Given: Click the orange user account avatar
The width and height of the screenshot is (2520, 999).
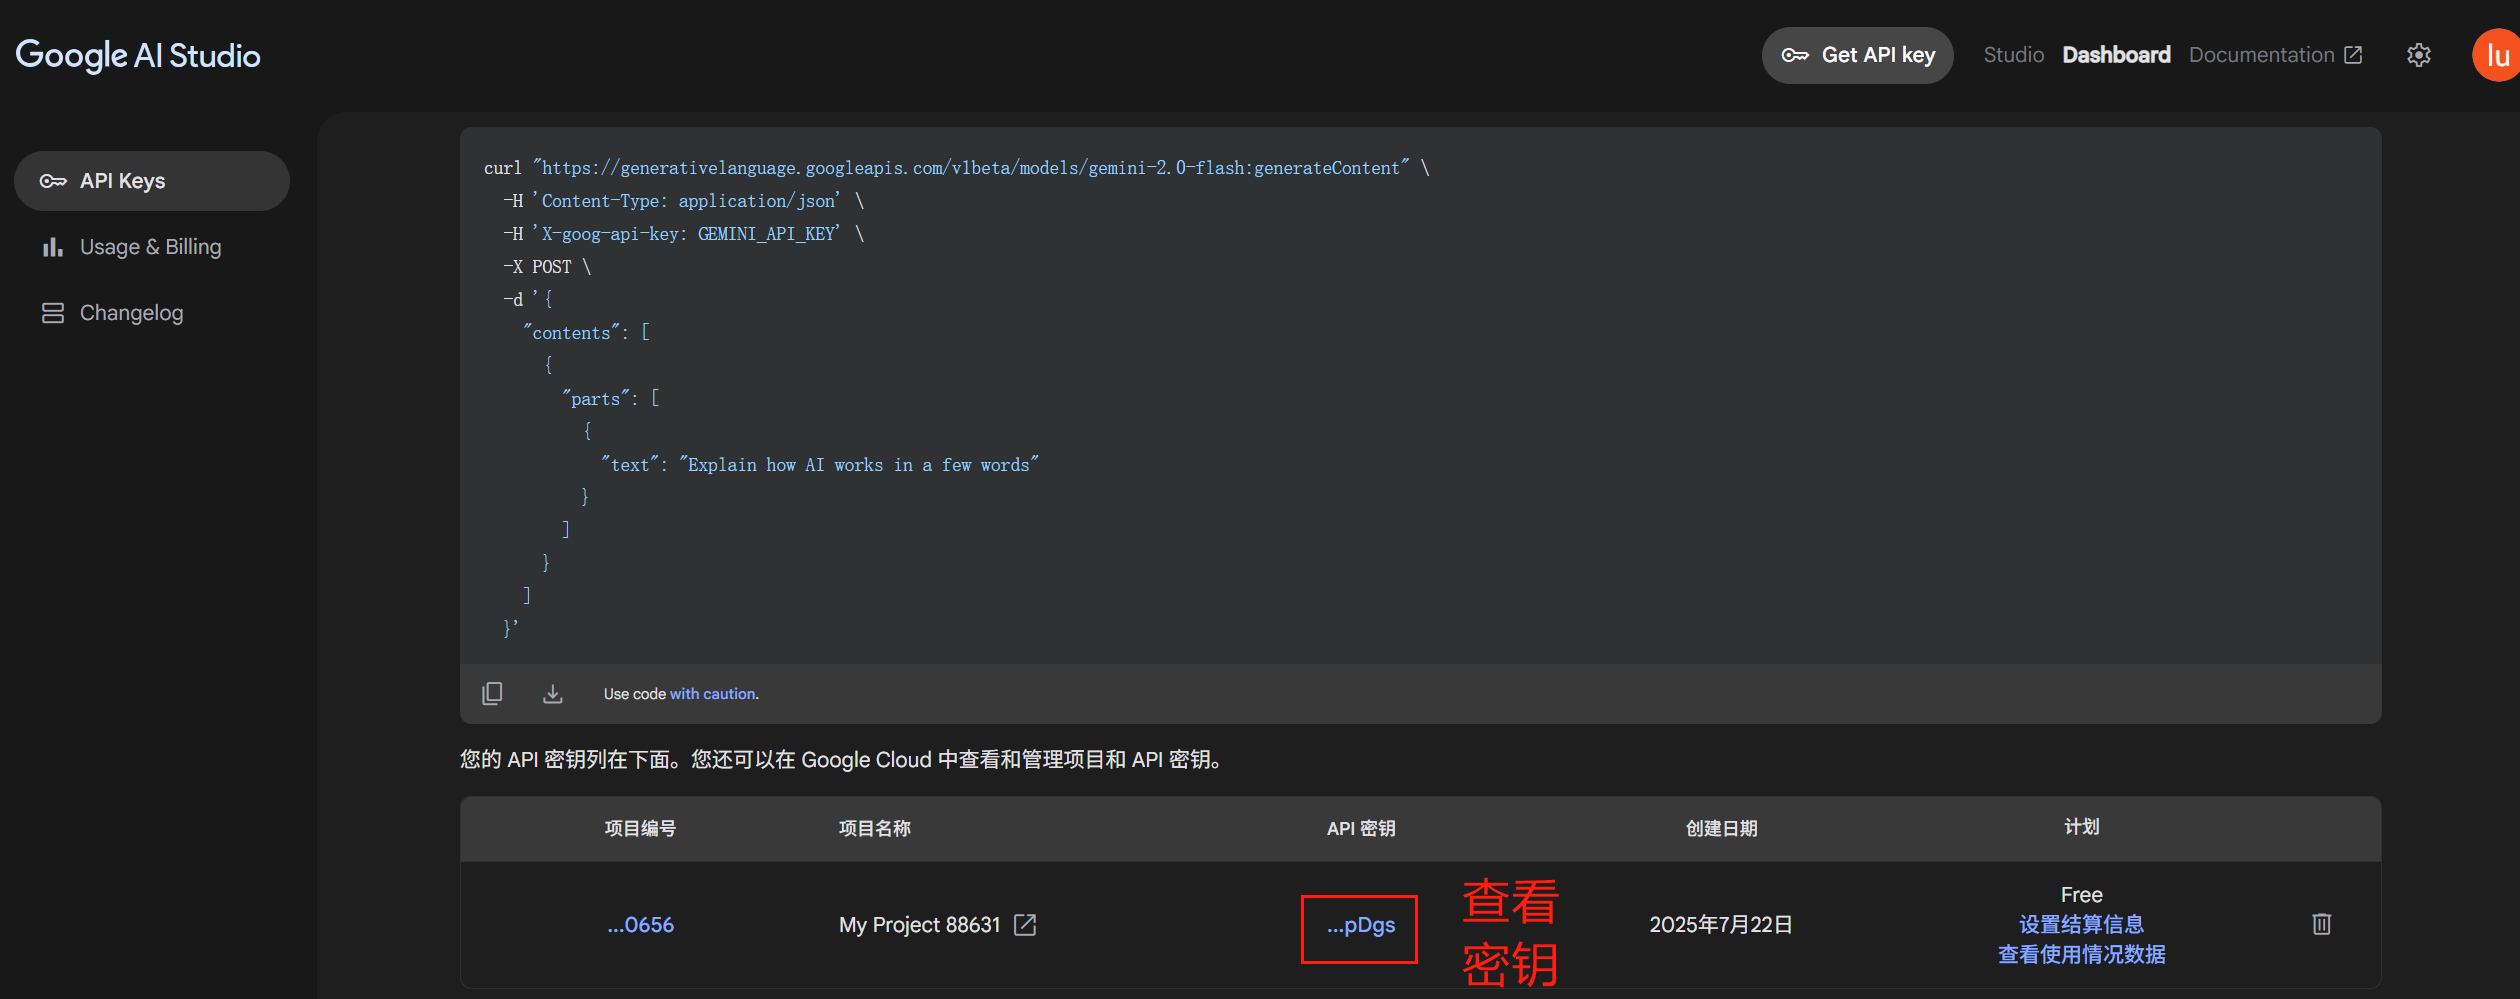Looking at the screenshot, I should (2496, 55).
